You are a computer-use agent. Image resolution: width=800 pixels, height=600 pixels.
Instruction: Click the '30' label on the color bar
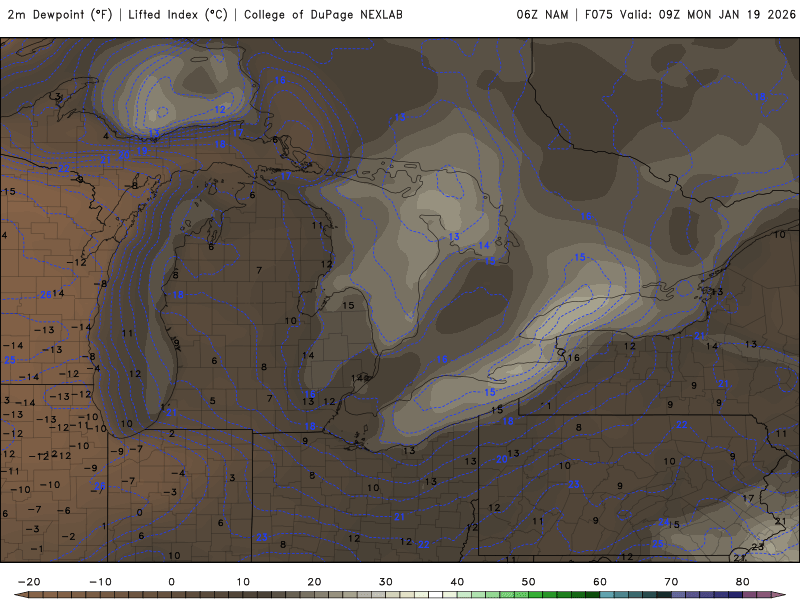[386, 582]
